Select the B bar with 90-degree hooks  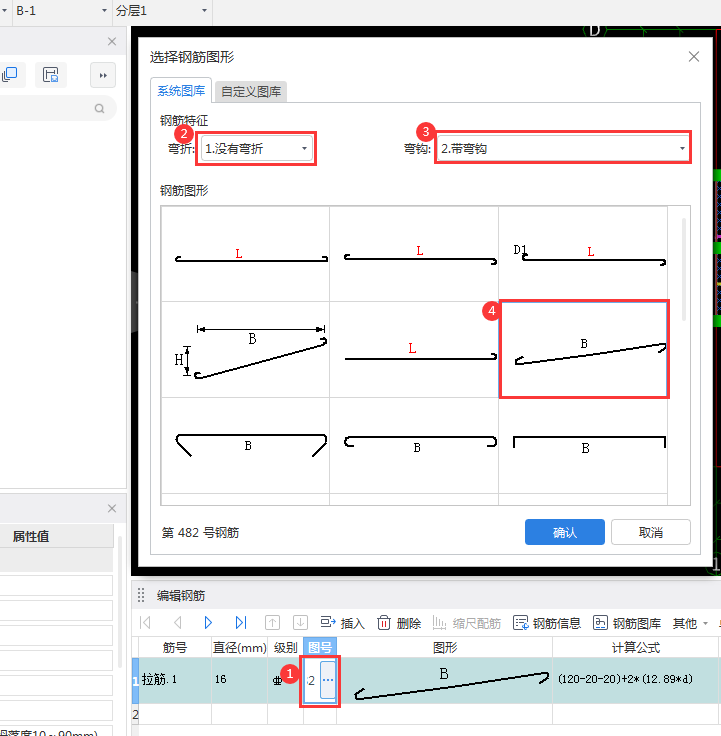point(583,445)
